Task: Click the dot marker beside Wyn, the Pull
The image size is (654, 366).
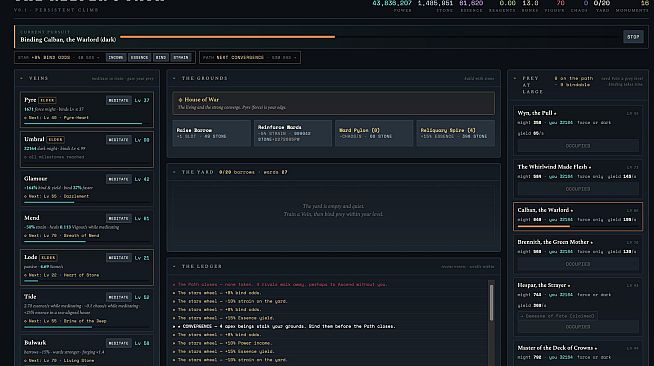Action: [x=555, y=113]
